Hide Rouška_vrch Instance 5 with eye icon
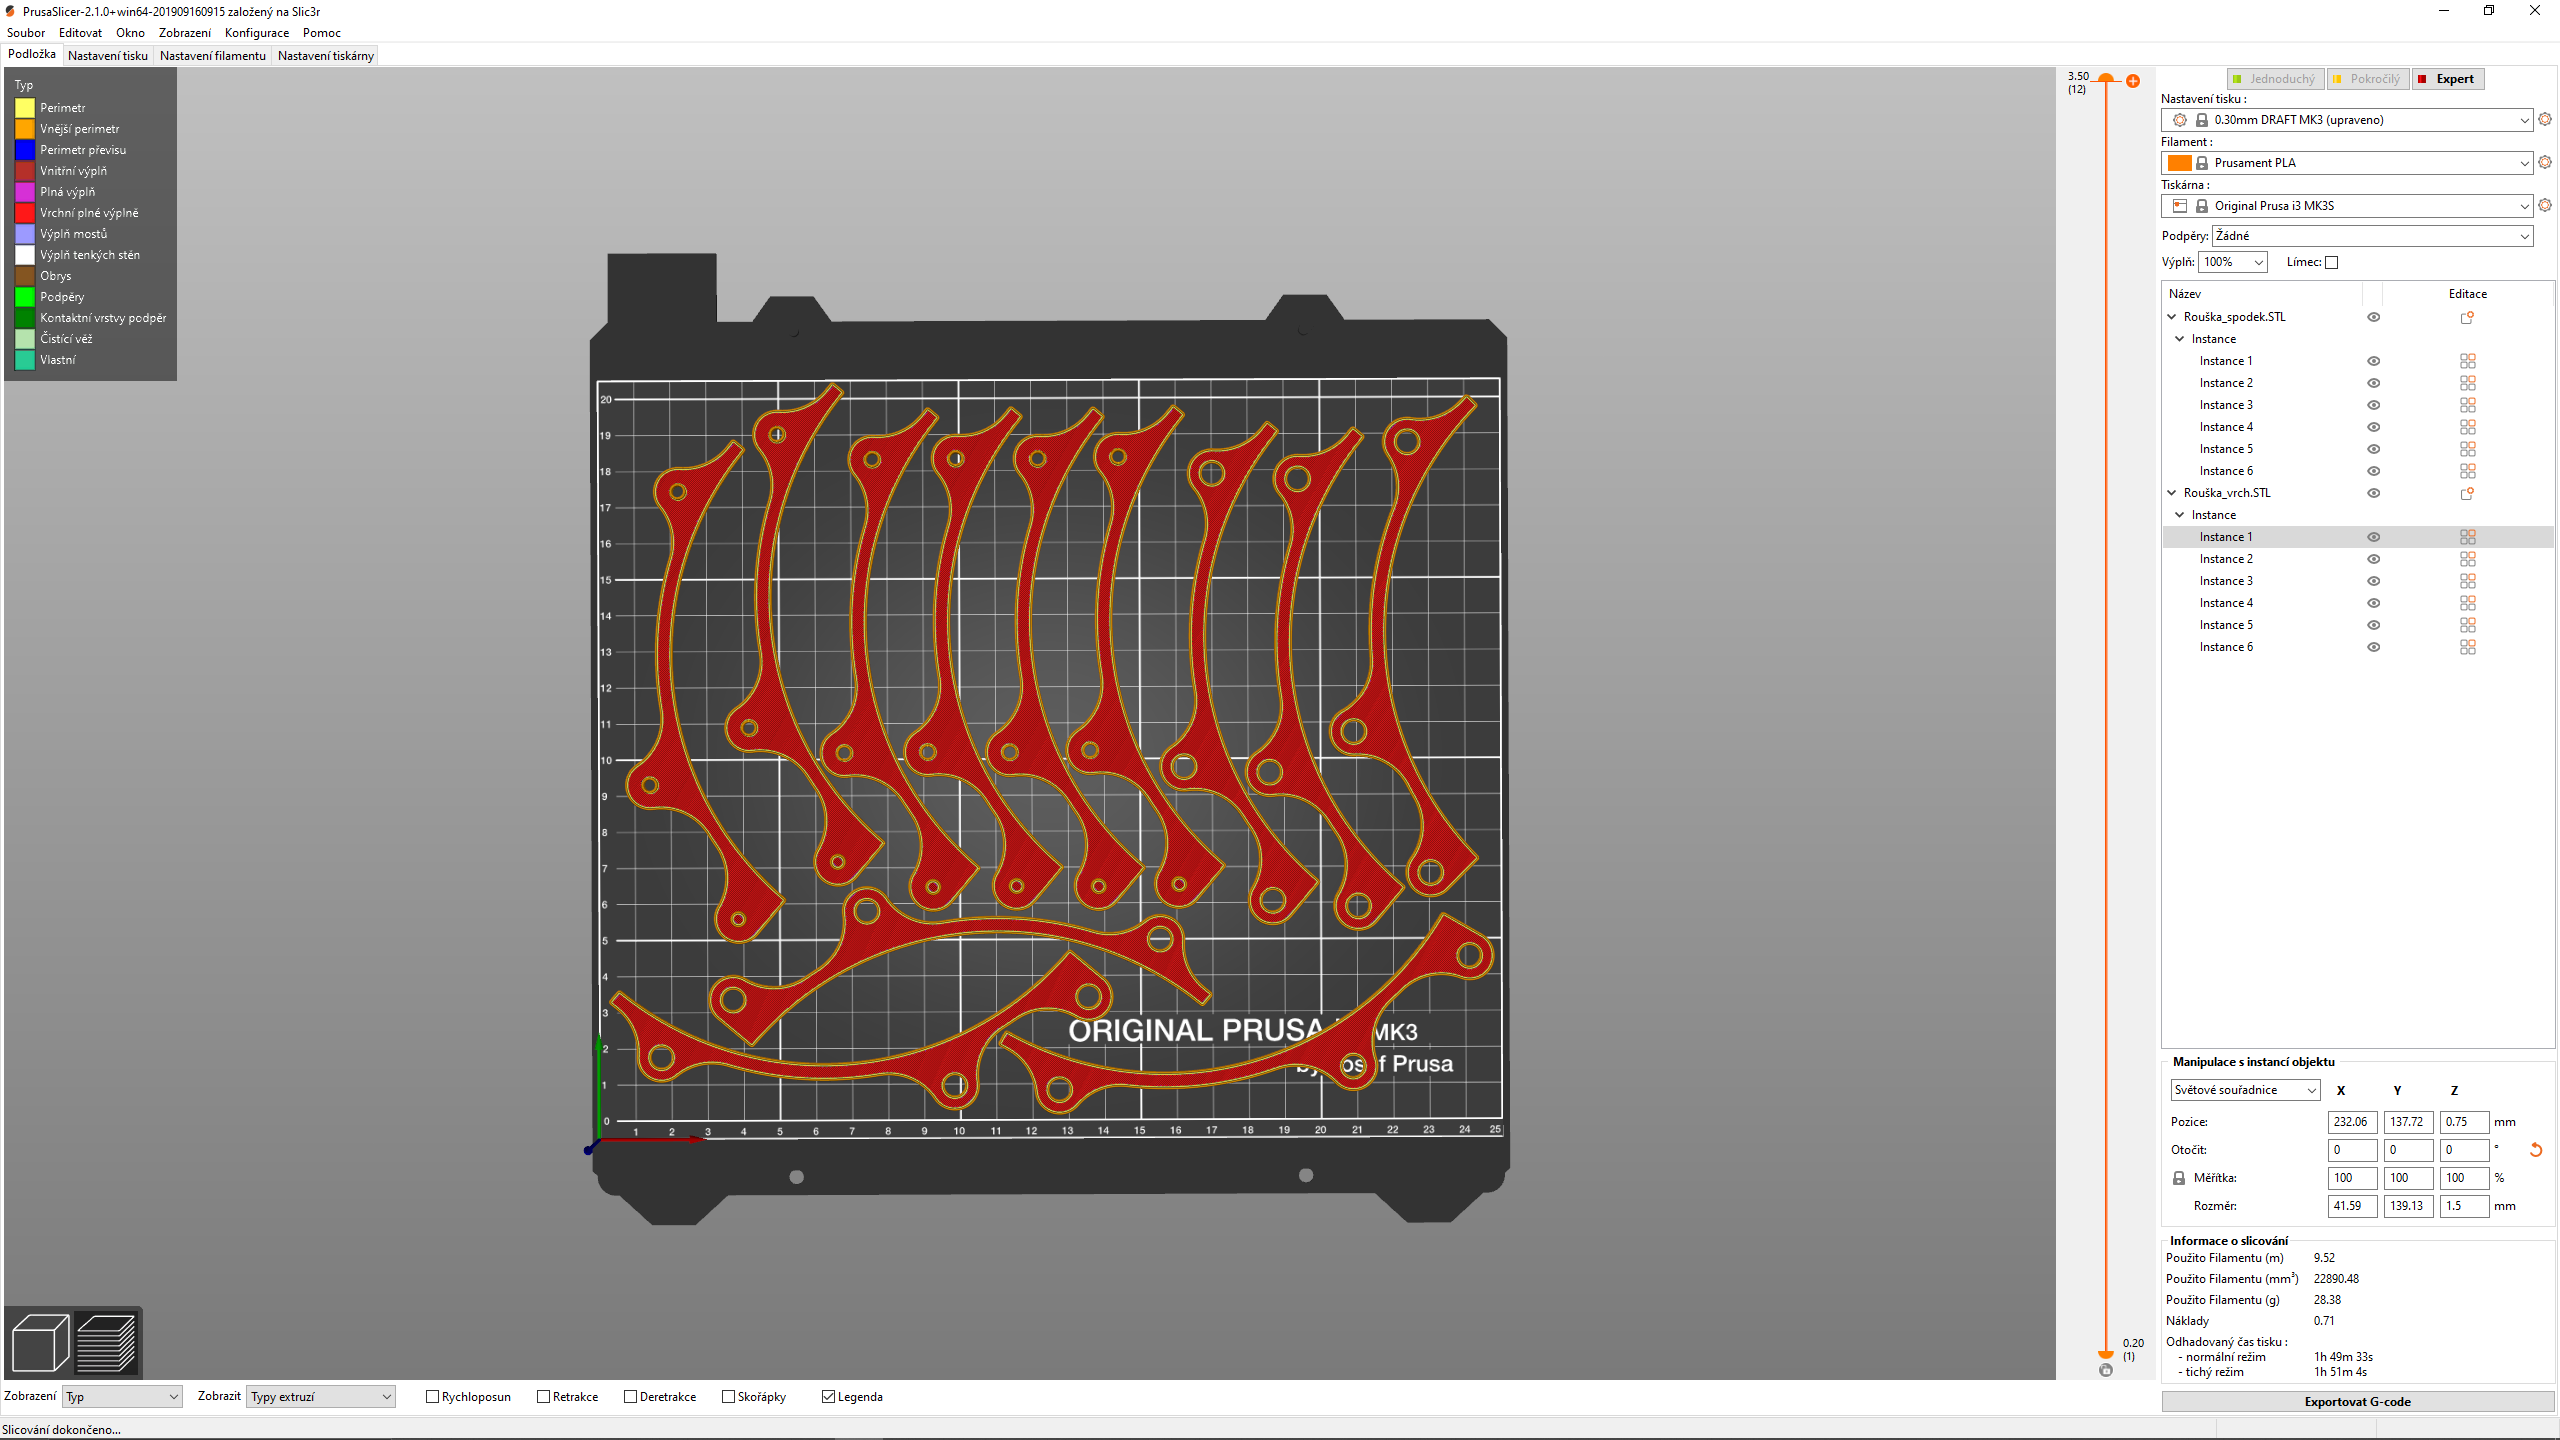Viewport: 2560px width, 1440px height. (x=2373, y=625)
